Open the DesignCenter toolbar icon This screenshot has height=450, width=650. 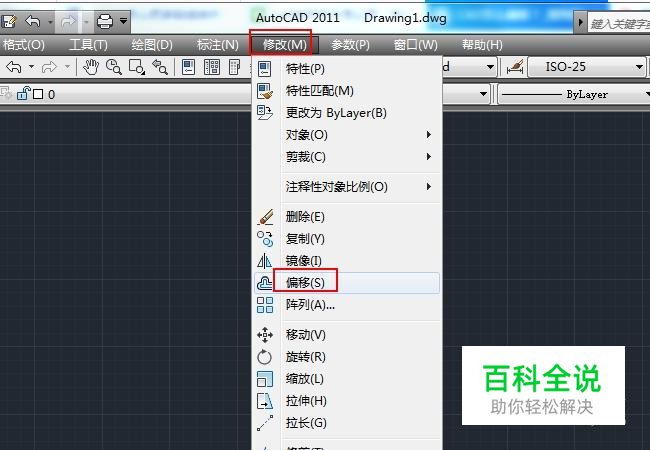(x=212, y=67)
